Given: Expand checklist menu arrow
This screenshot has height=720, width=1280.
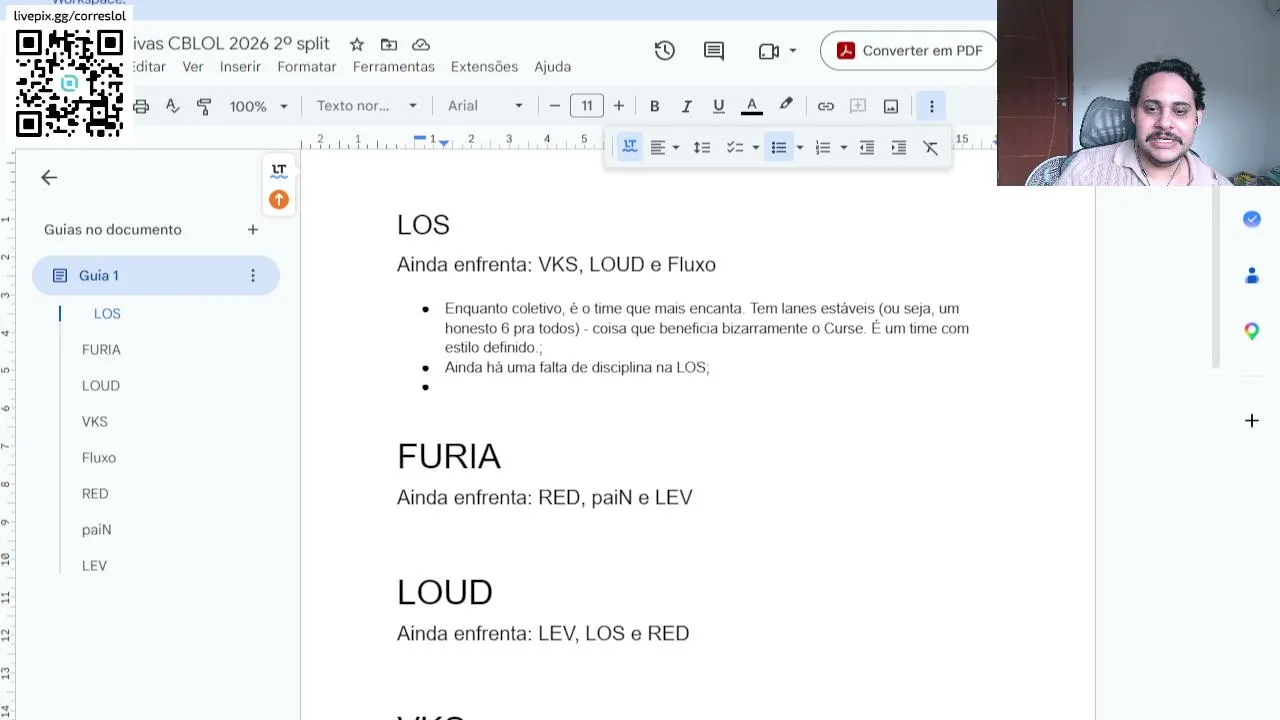Looking at the screenshot, I should pyautogui.click(x=755, y=148).
